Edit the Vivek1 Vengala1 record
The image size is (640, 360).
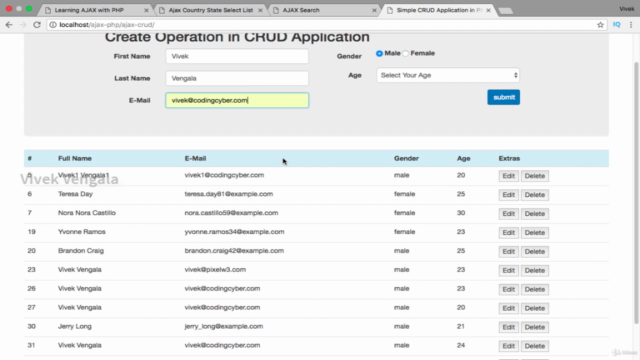tap(509, 176)
